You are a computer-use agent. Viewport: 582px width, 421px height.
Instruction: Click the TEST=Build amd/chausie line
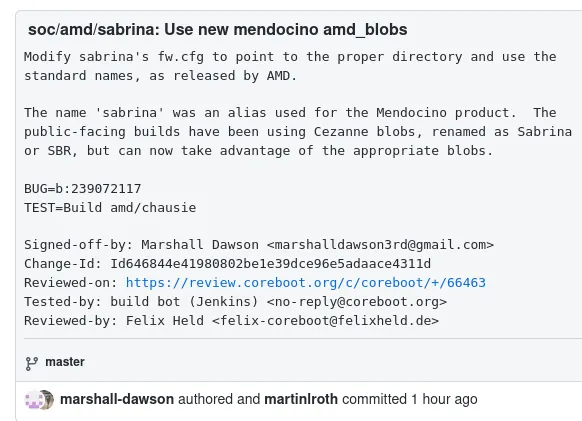coord(110,208)
